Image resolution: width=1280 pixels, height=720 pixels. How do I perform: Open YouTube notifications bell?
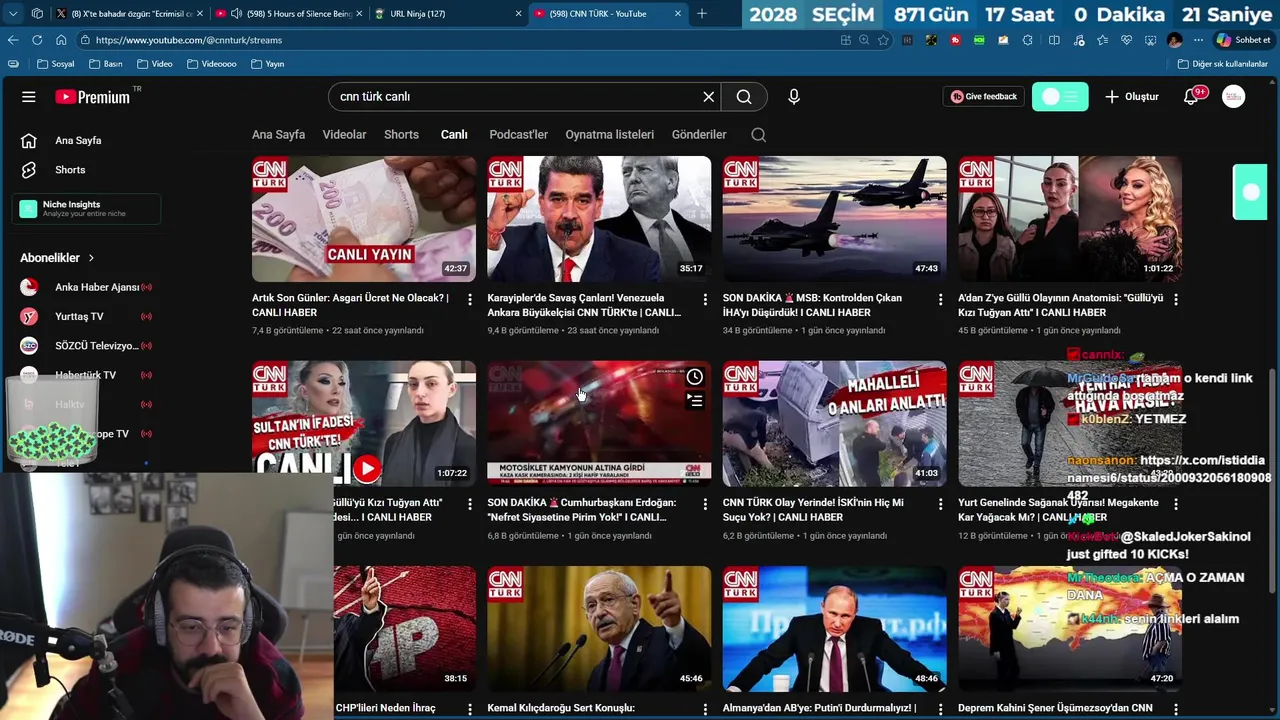1191,97
